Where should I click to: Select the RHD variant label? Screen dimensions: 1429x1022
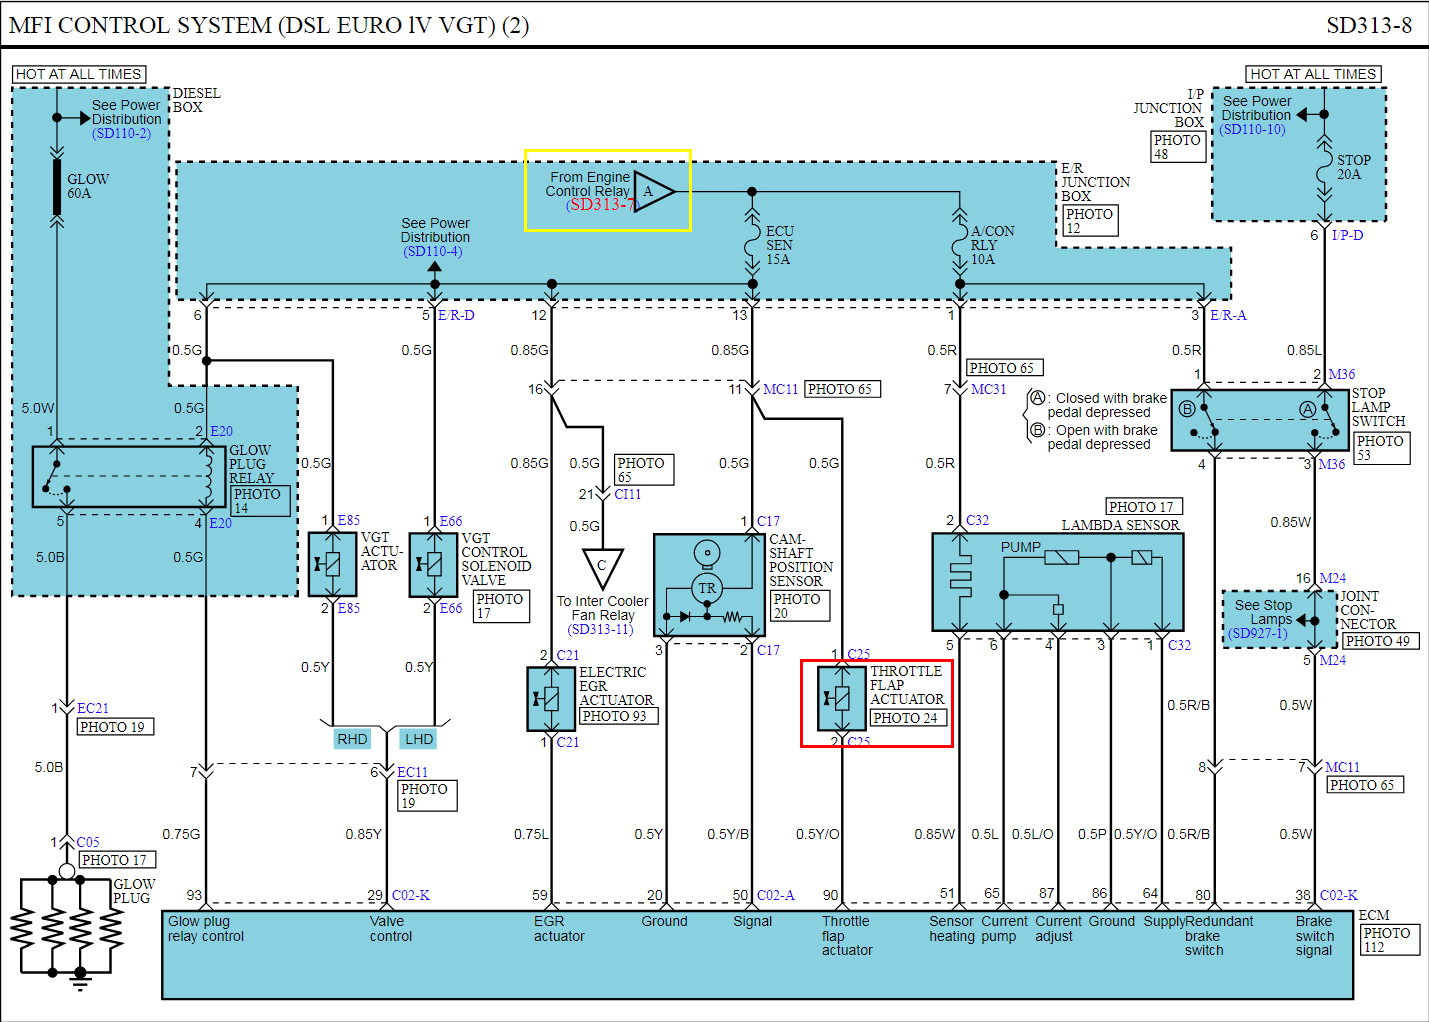pos(352,739)
